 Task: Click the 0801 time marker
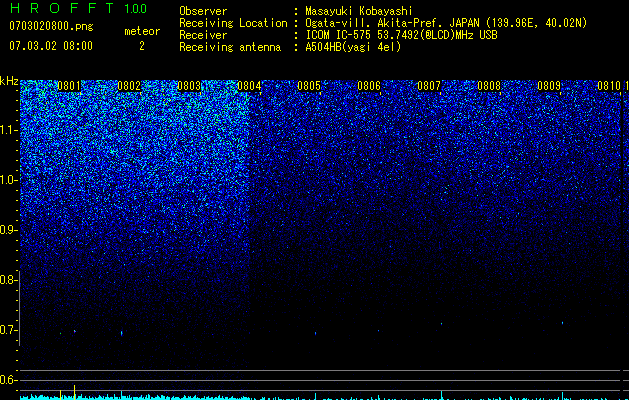pyautogui.click(x=69, y=86)
